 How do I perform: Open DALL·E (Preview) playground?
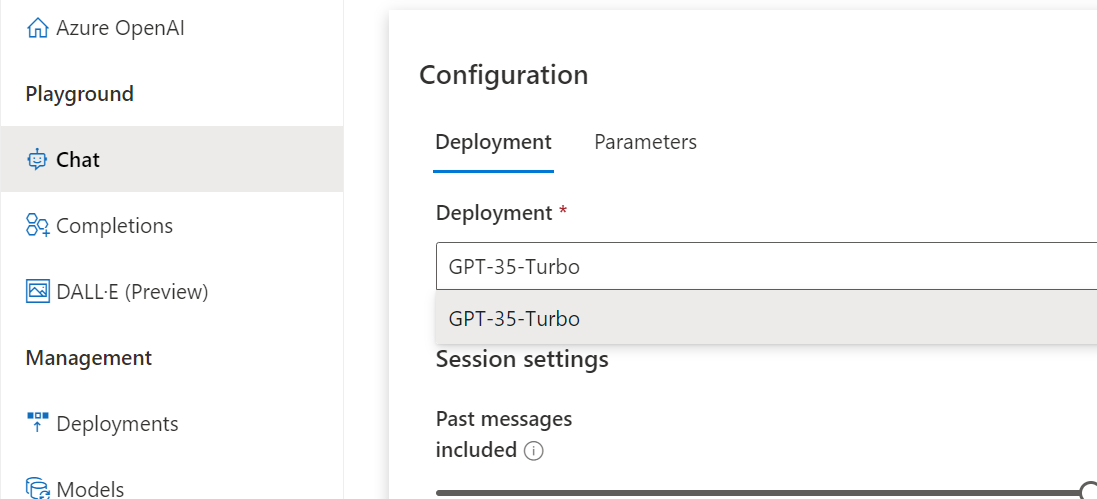[x=132, y=292]
